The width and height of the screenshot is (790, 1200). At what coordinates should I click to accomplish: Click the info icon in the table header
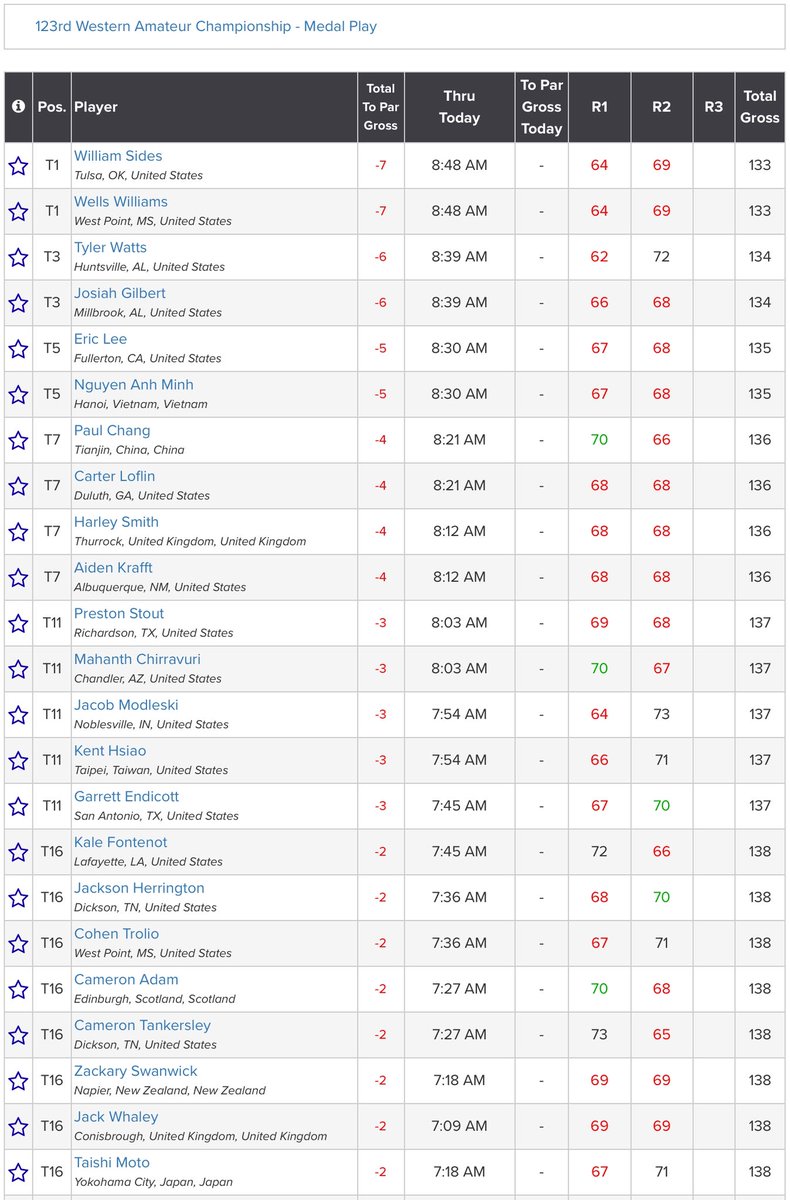coord(18,106)
